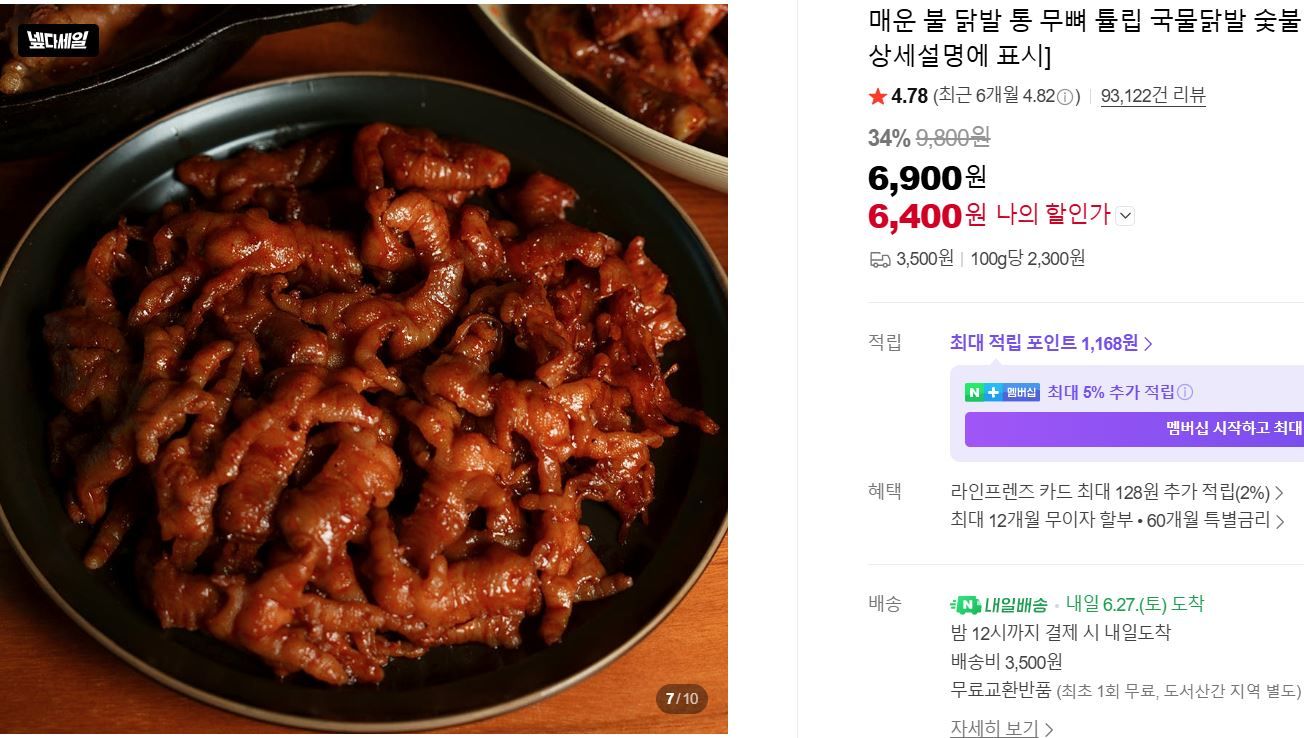Click the 7/10 image counter badge
This screenshot has height=738, width=1304.
682,698
